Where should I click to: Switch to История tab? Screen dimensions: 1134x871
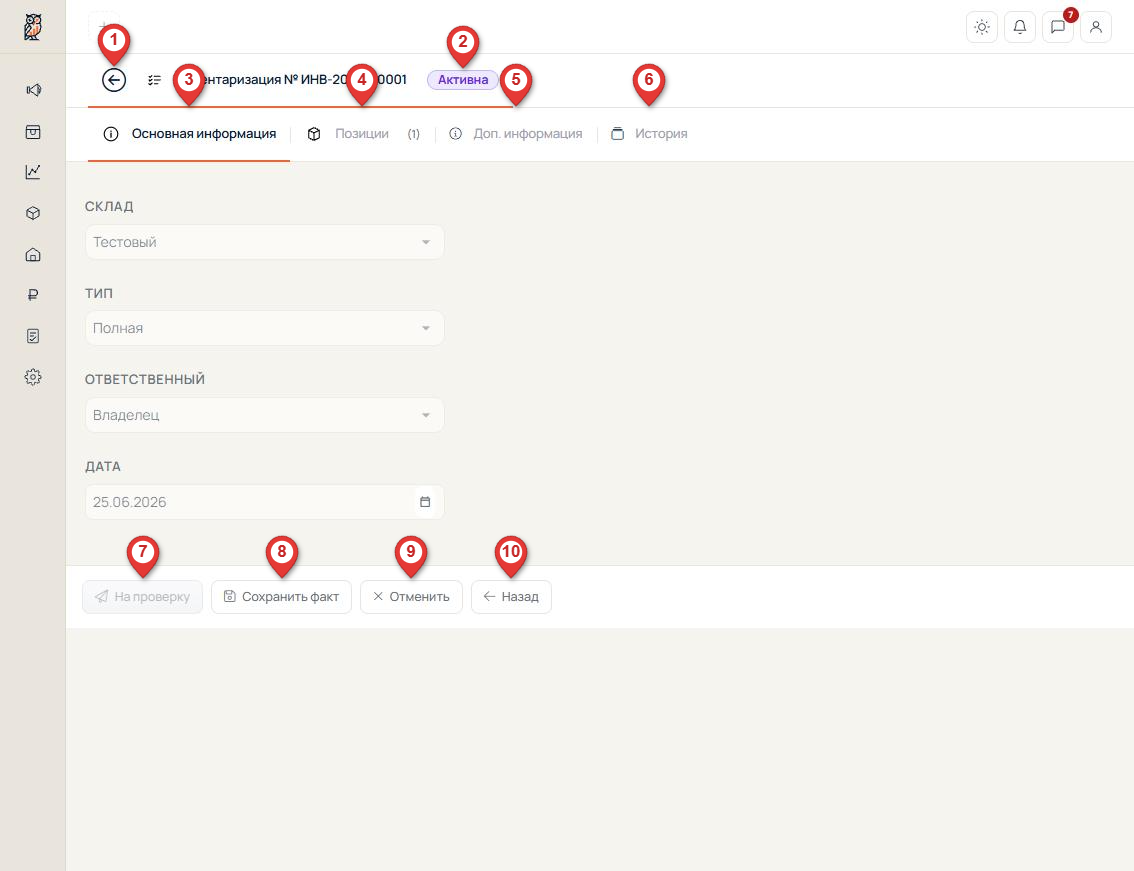[x=649, y=134]
